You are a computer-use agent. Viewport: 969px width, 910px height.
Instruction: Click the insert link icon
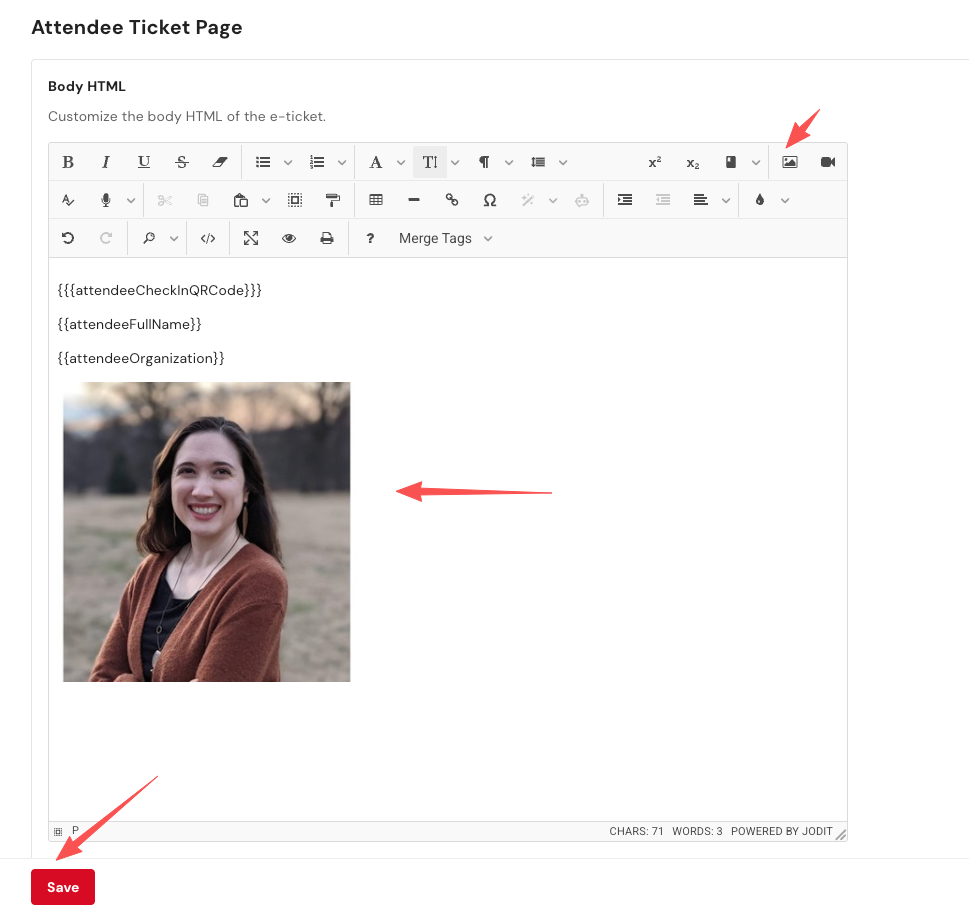452,200
